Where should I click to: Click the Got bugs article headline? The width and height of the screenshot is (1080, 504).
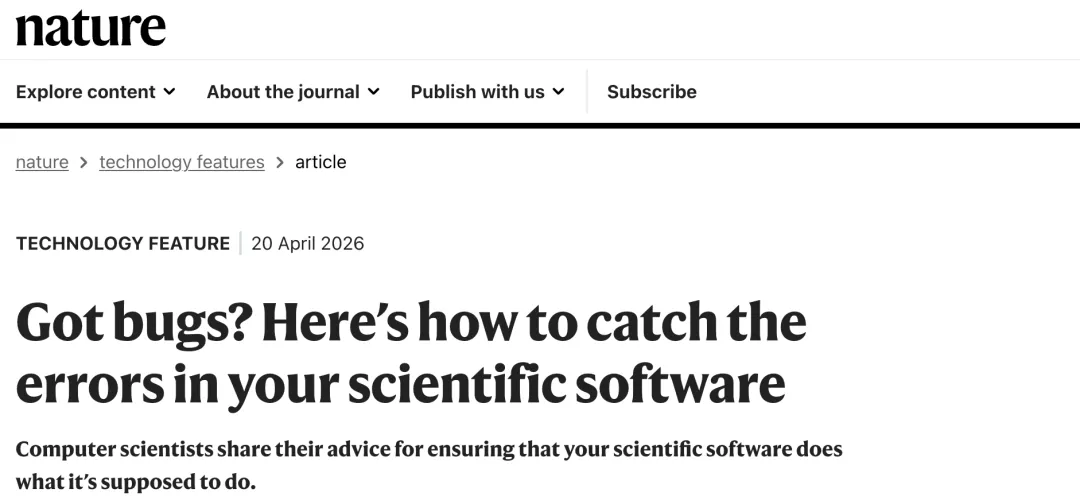click(x=410, y=352)
